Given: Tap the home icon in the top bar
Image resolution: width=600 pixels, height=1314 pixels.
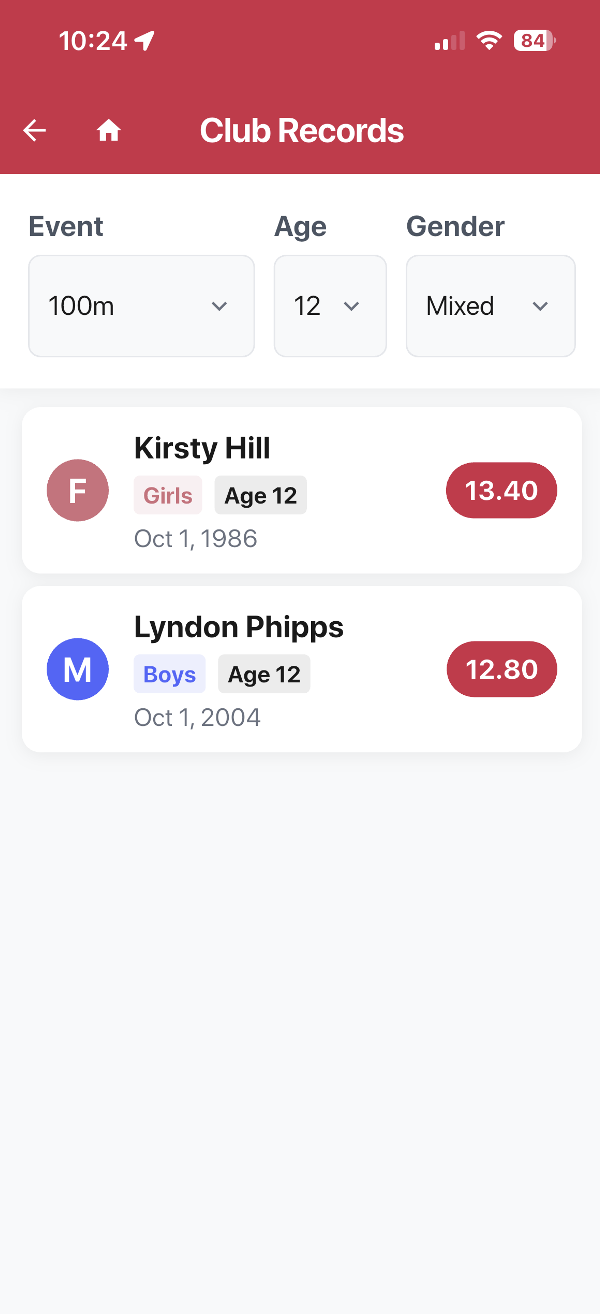Looking at the screenshot, I should (x=108, y=130).
